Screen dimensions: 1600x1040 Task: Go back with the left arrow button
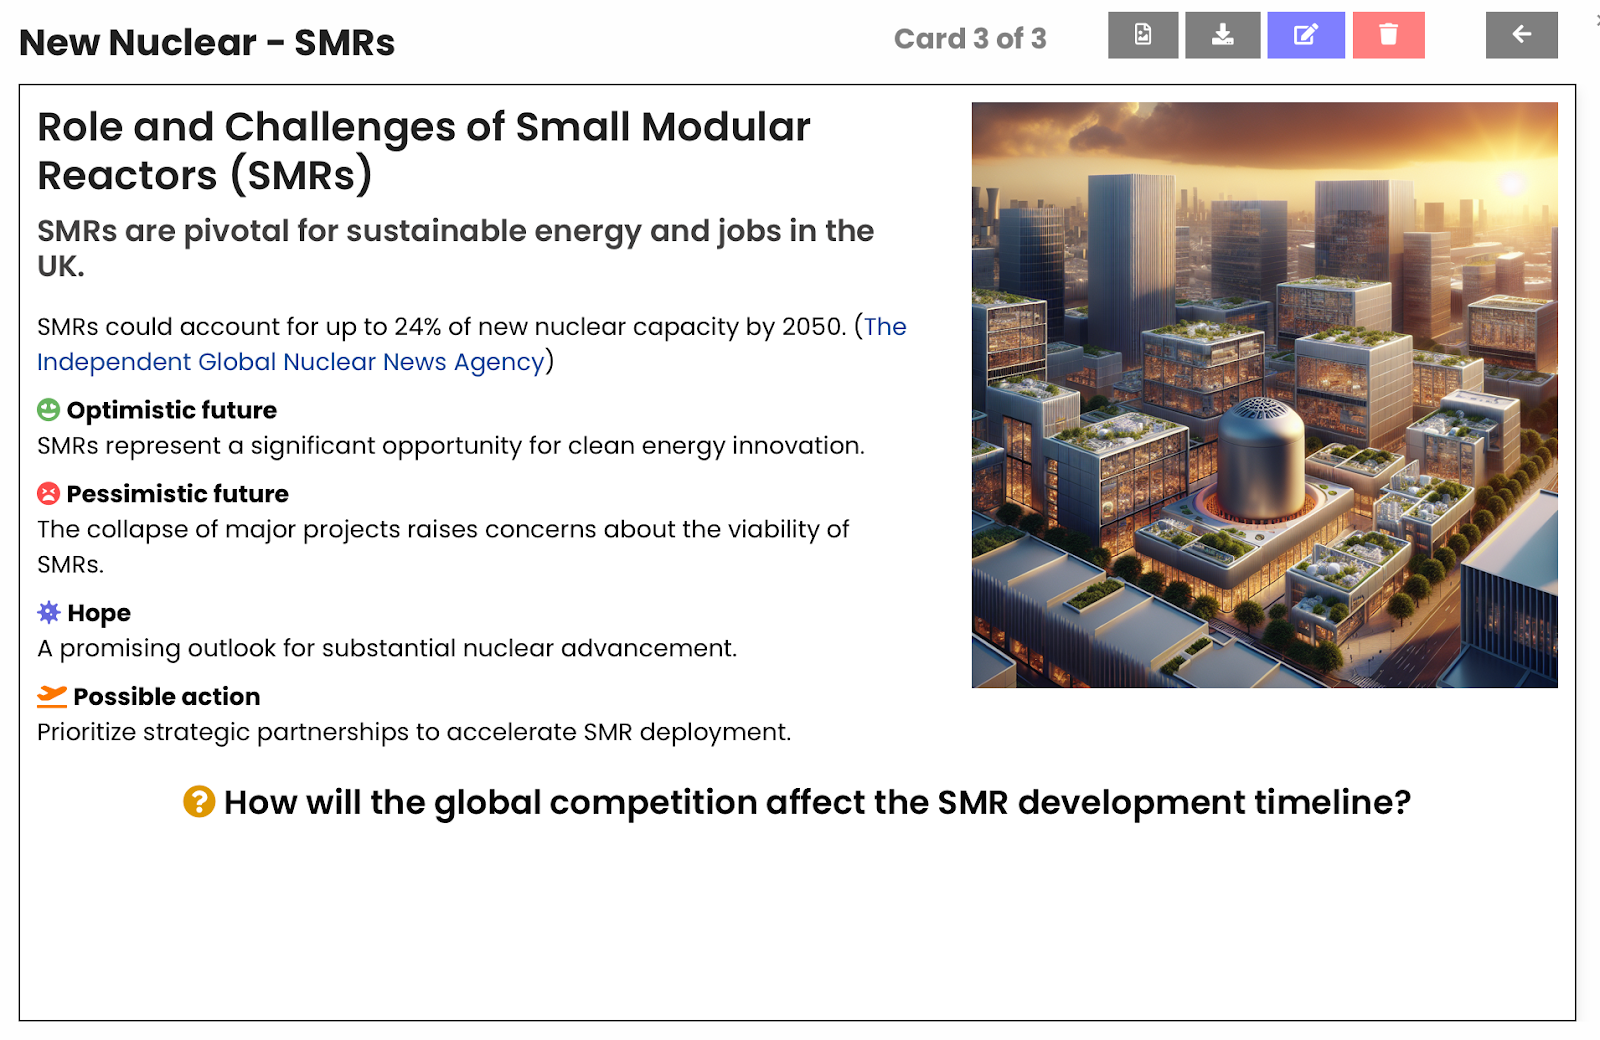click(1521, 35)
